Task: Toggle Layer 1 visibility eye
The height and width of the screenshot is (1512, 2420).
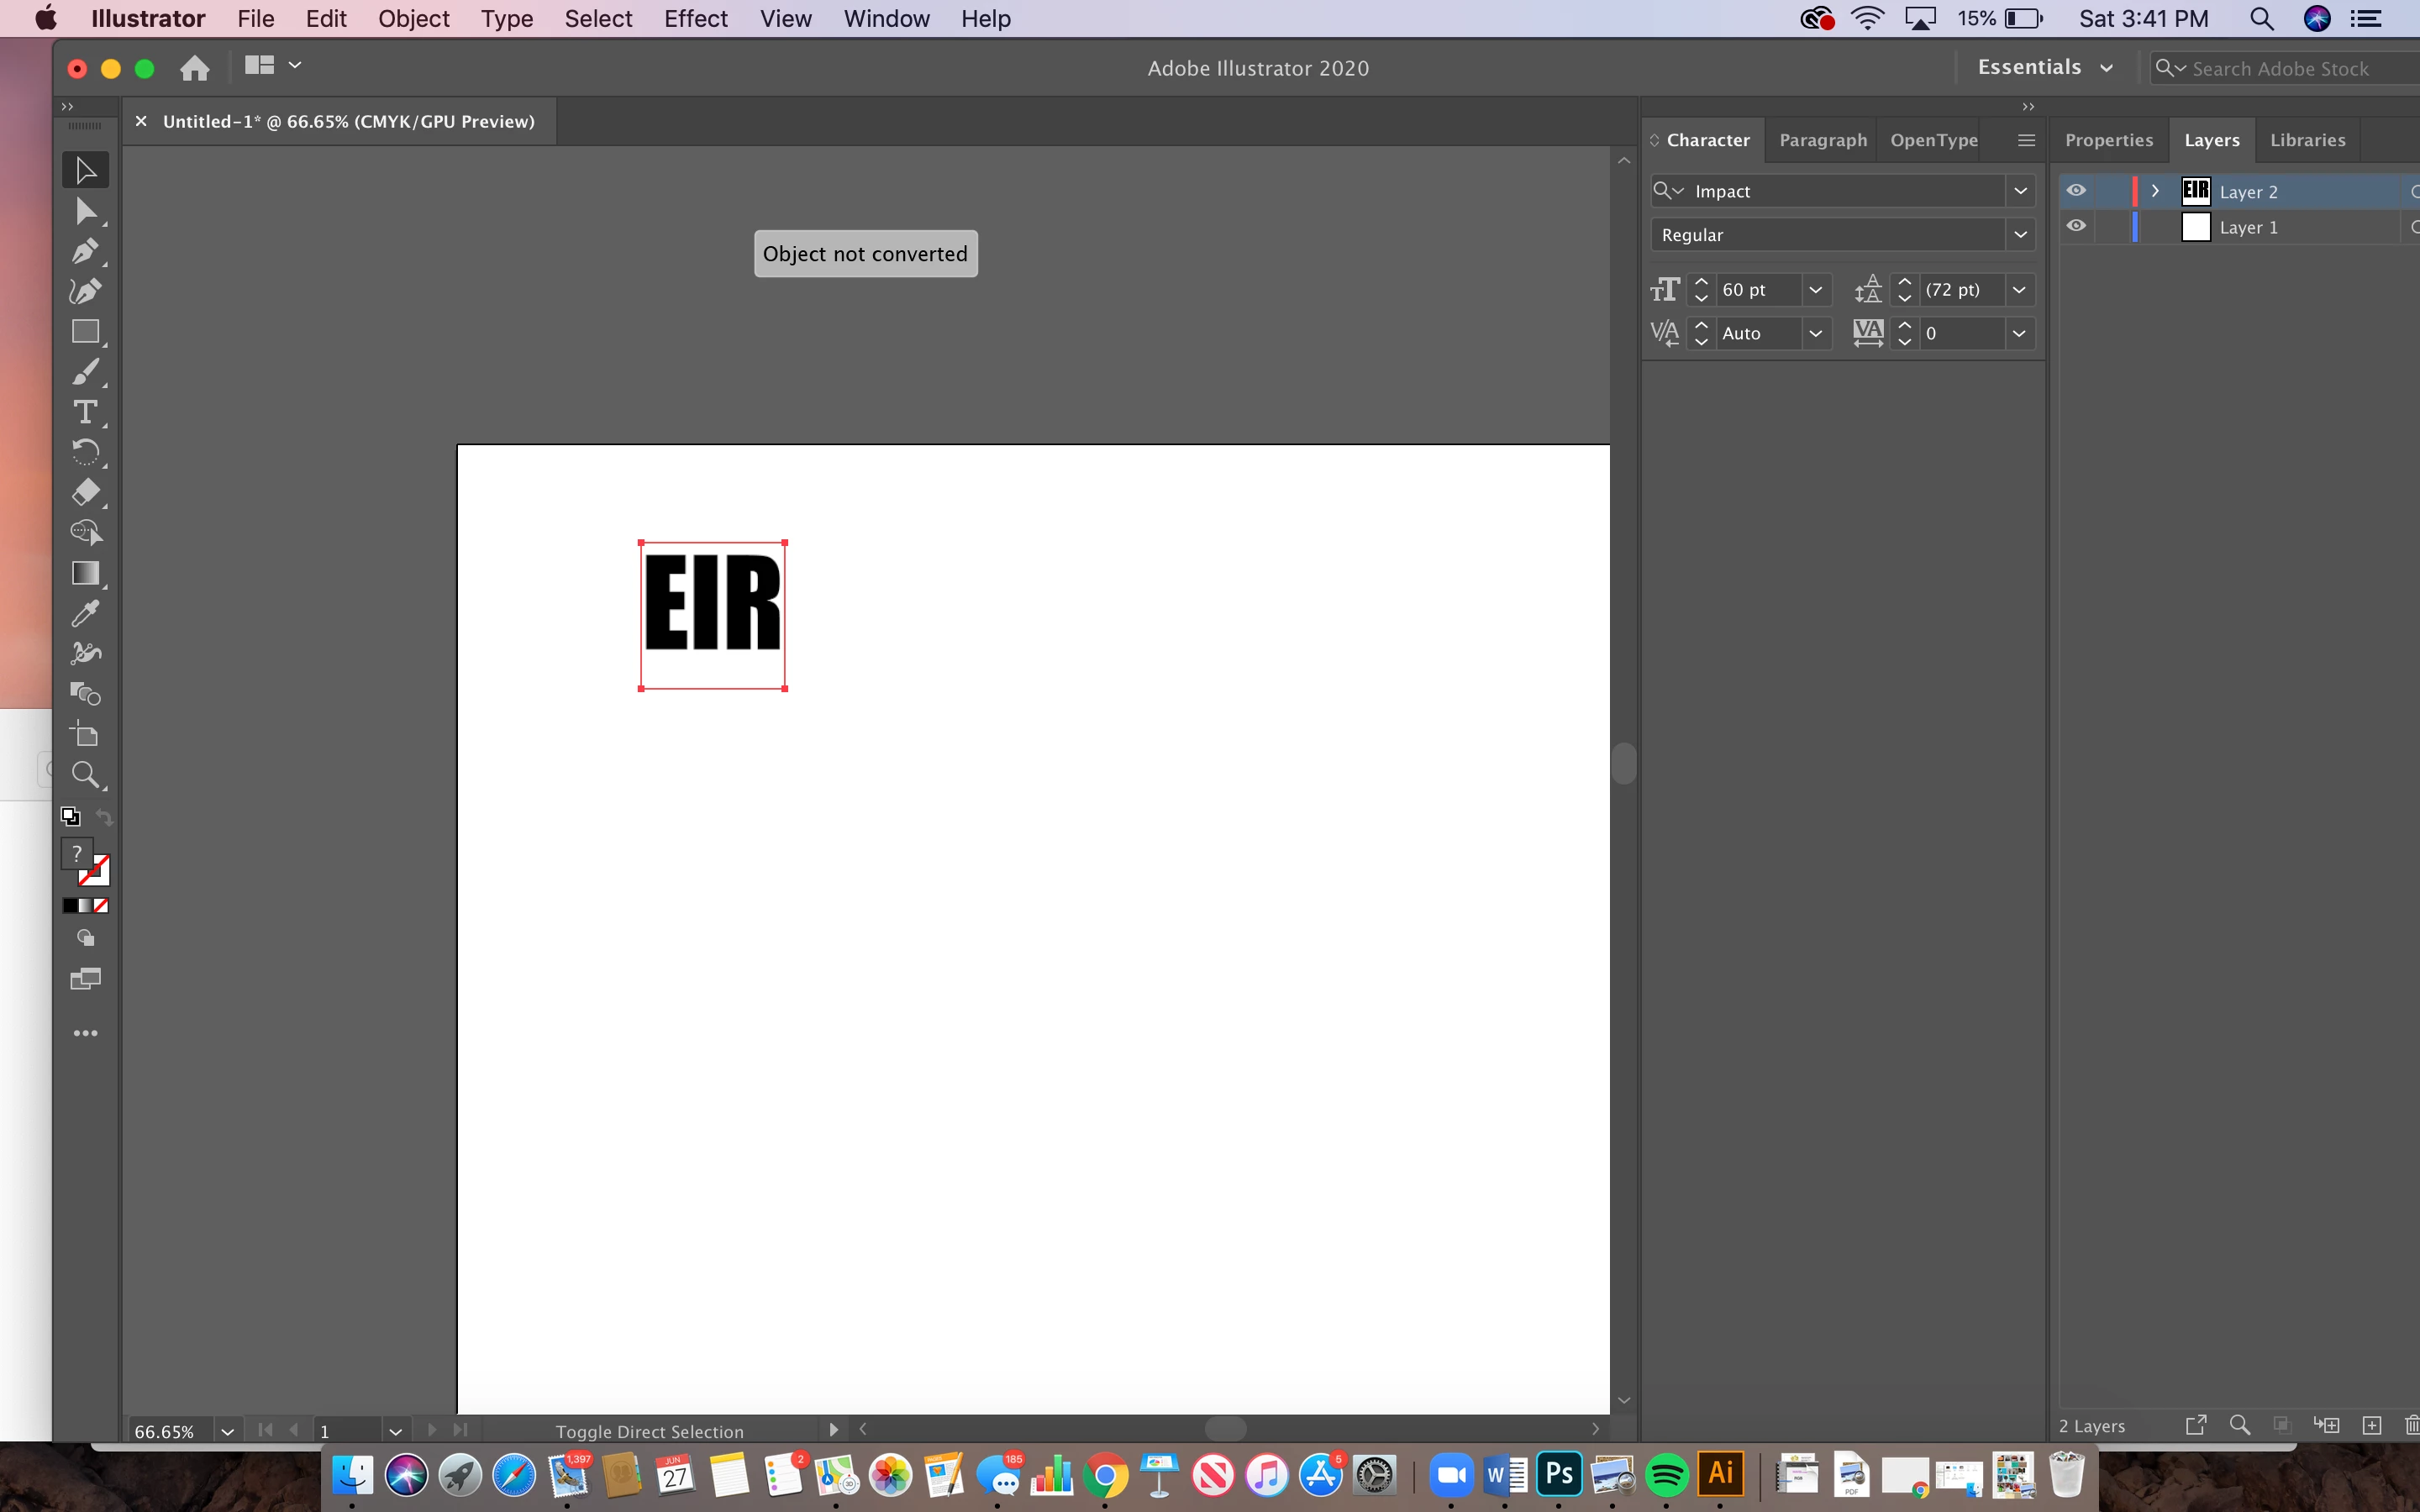Action: click(2076, 227)
